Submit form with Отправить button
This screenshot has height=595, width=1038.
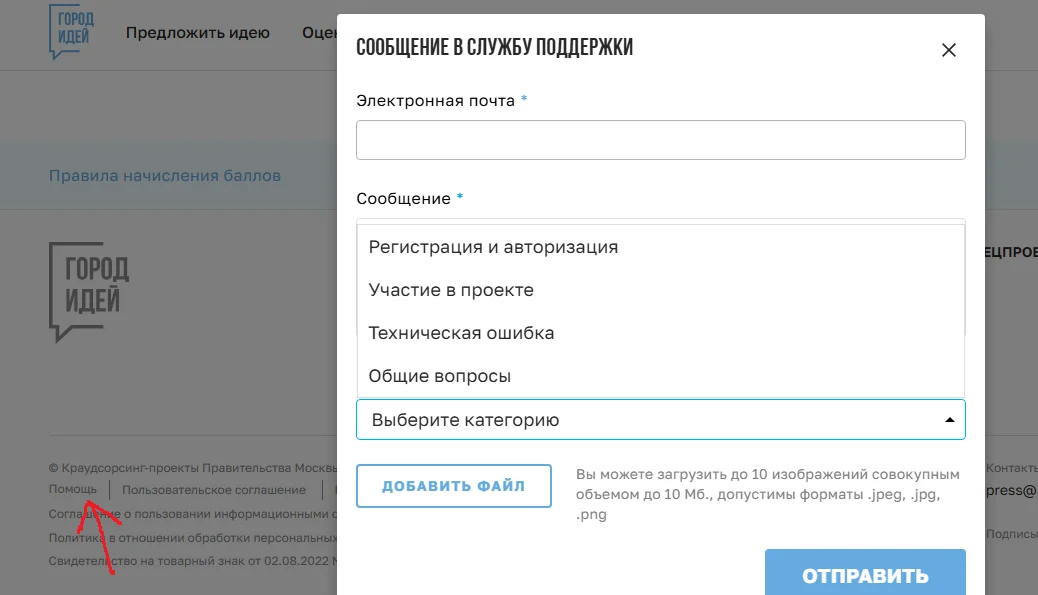pos(865,573)
